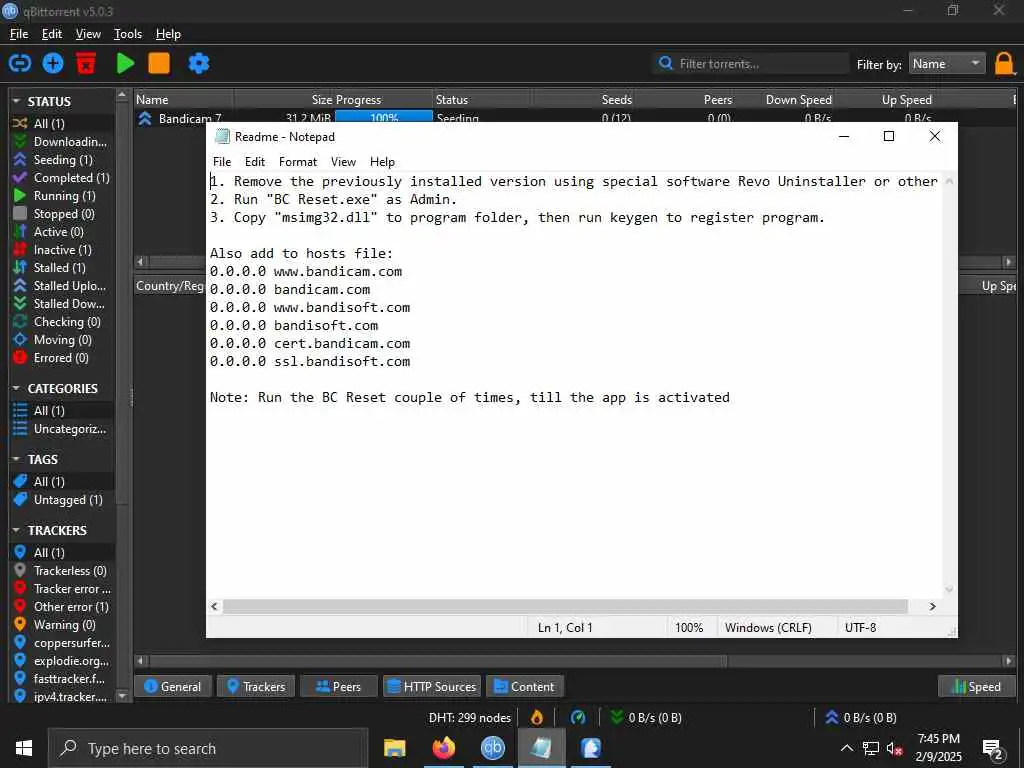Switch to the Peers tab
Screen dimensions: 1024x768
(x=338, y=686)
